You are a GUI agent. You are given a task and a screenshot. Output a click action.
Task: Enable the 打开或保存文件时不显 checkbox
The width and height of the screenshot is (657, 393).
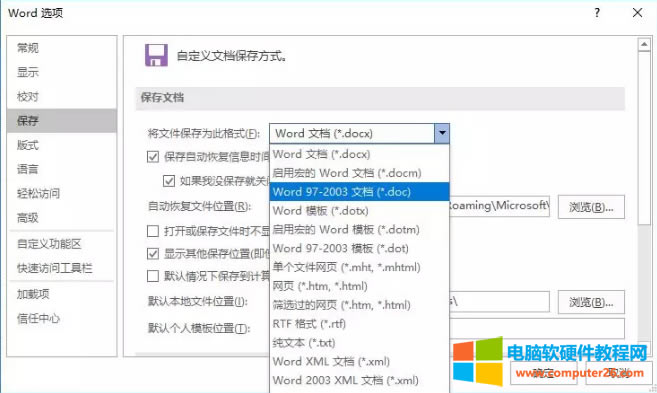click(x=153, y=231)
